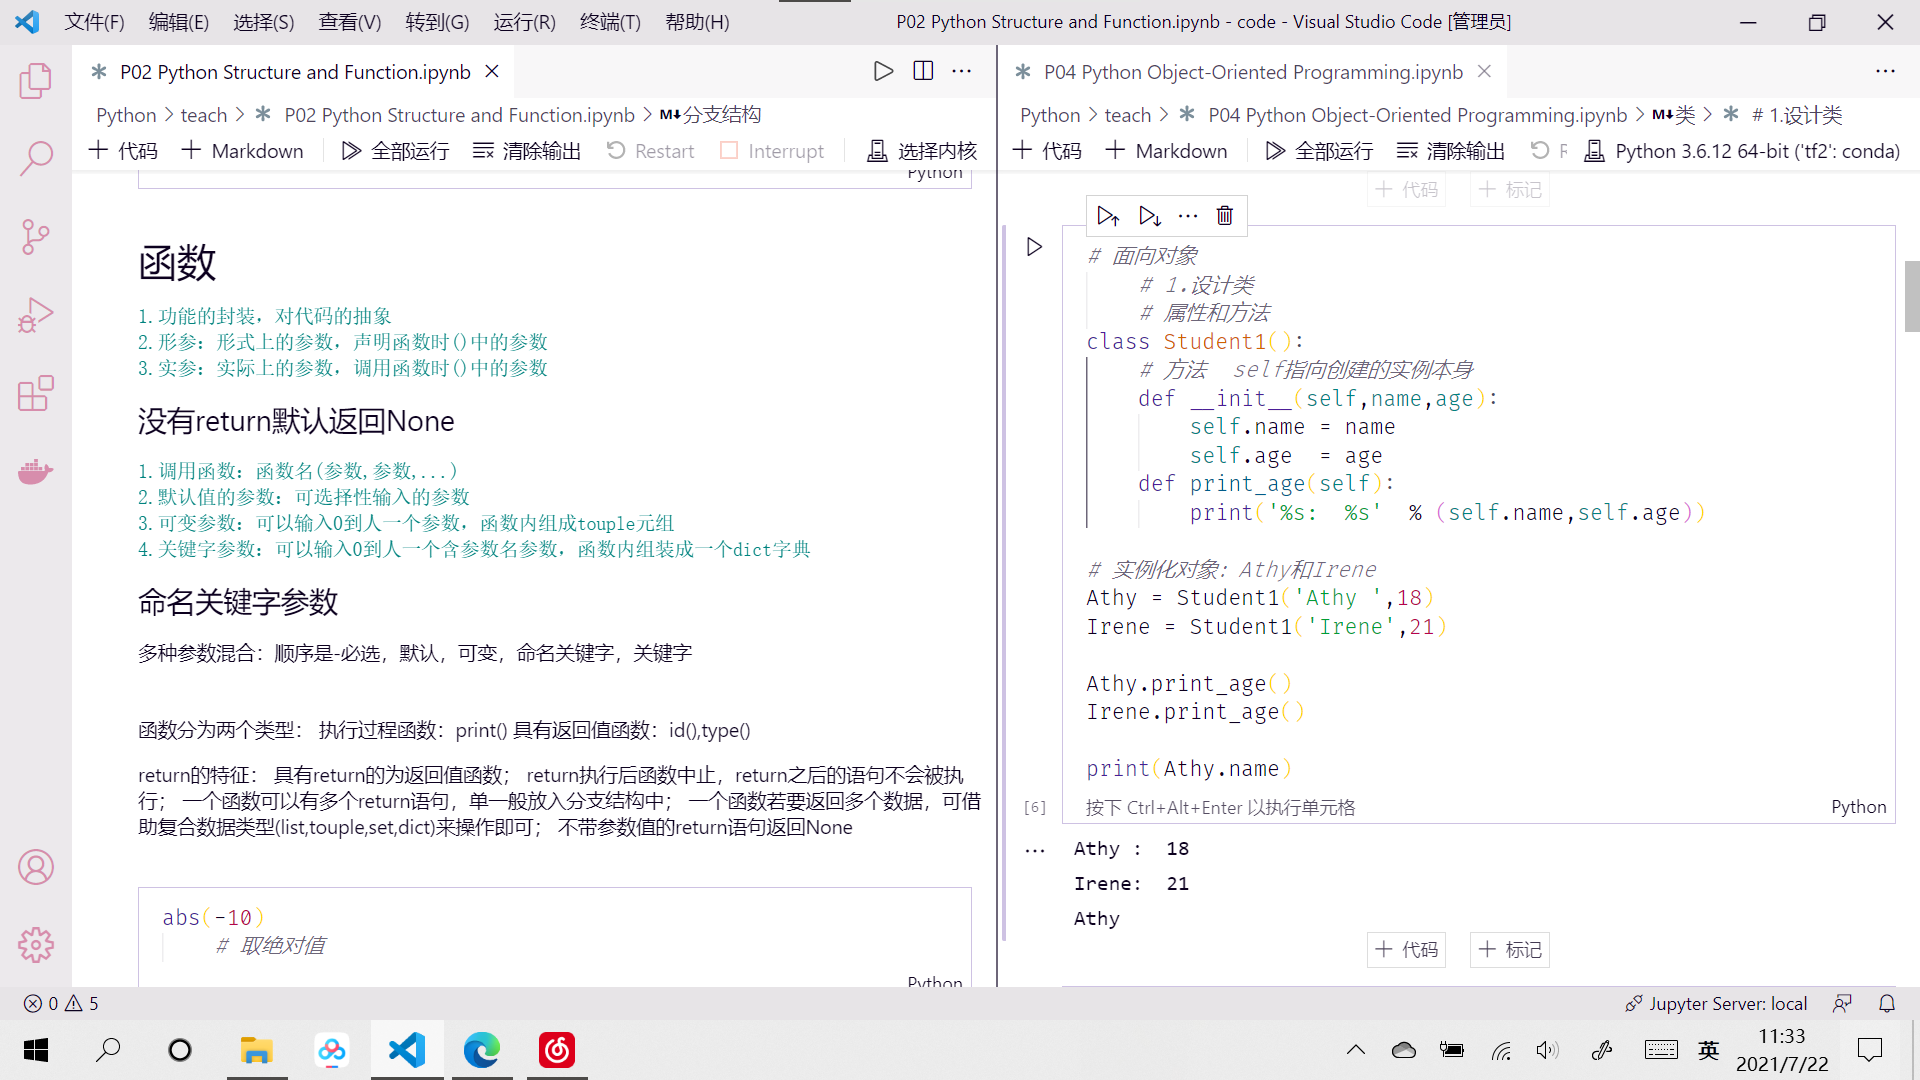
Task: Delete the selected notebook cell
Action: click(1224, 215)
